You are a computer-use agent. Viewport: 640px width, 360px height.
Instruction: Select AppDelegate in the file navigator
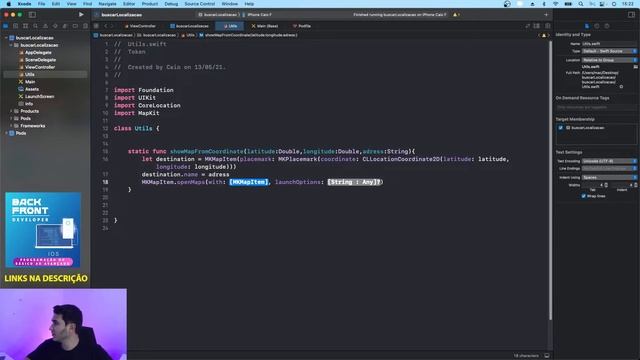[x=38, y=52]
